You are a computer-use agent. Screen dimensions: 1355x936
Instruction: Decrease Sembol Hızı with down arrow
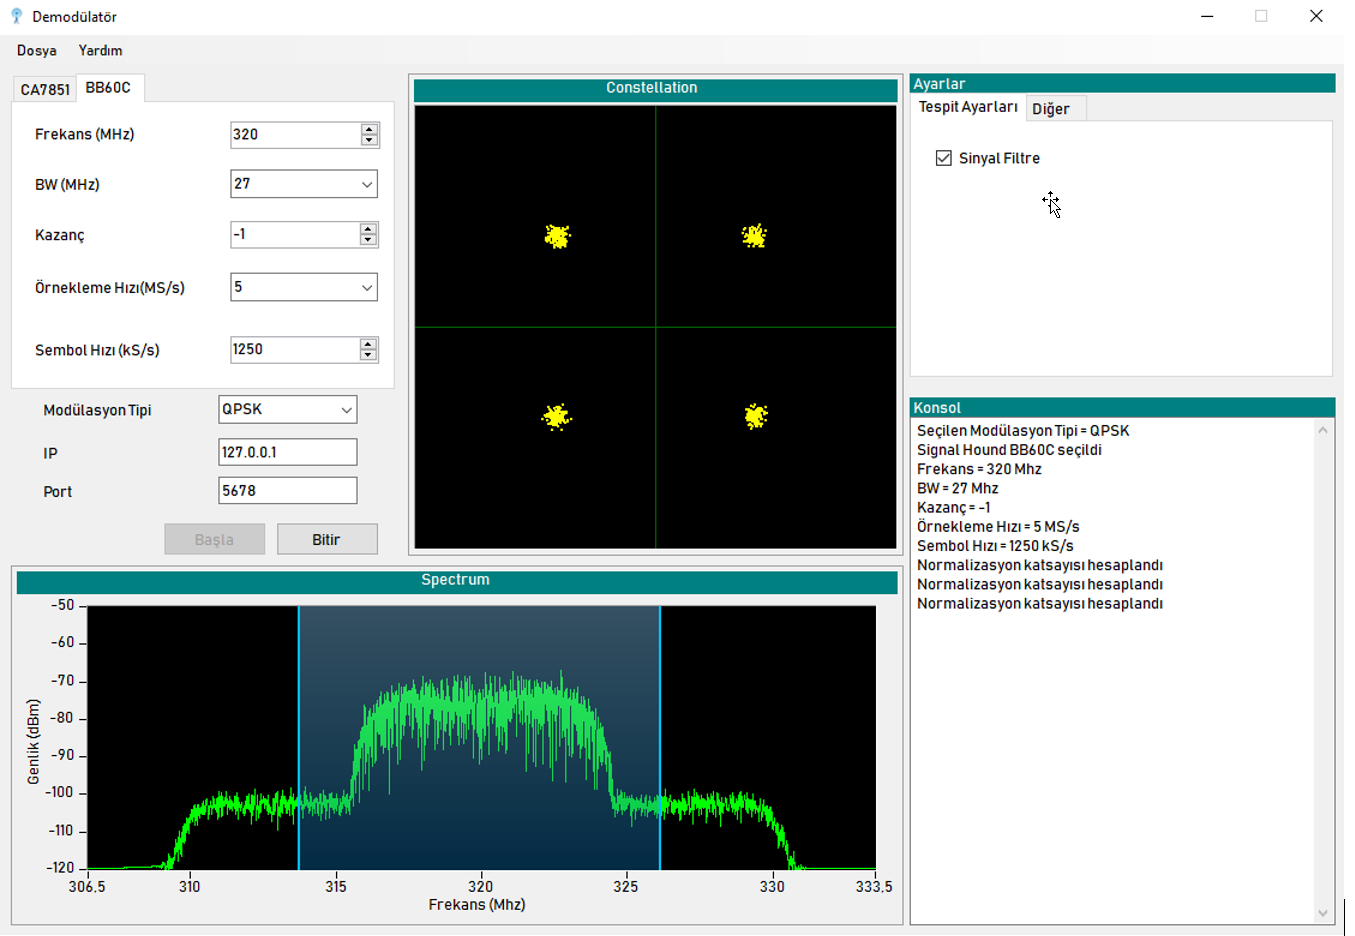pyautogui.click(x=368, y=355)
